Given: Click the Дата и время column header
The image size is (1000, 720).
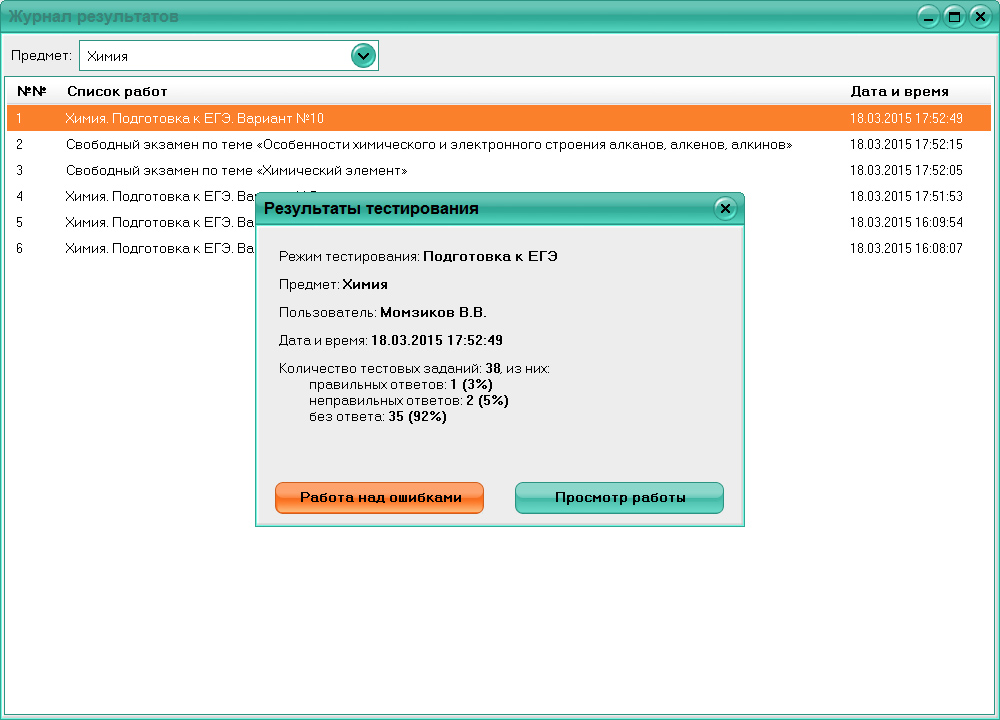Looking at the screenshot, I should coord(899,91).
